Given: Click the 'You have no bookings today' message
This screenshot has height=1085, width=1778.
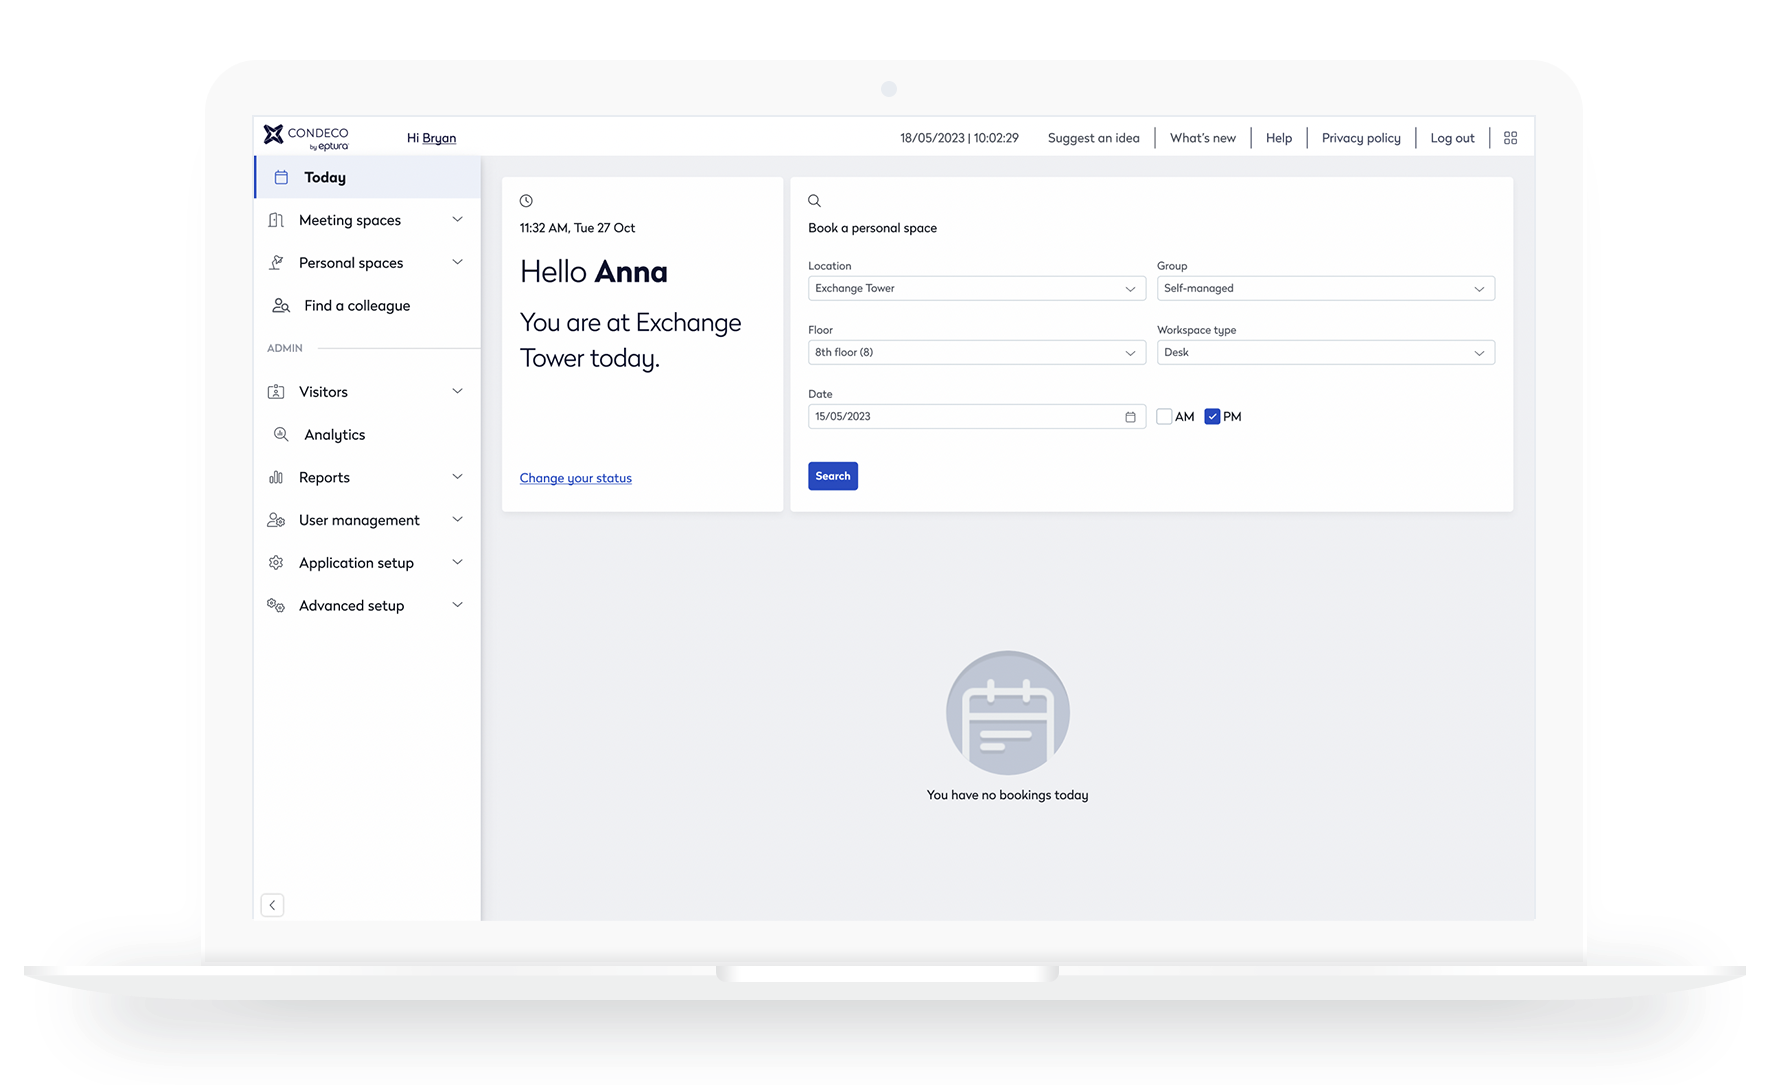Looking at the screenshot, I should pos(1008,795).
